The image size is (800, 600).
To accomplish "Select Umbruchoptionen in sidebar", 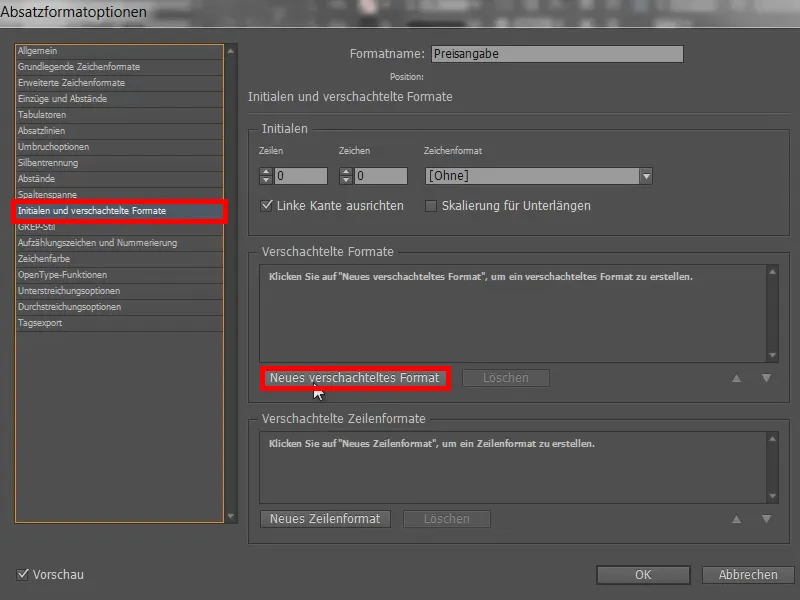I will 119,147.
